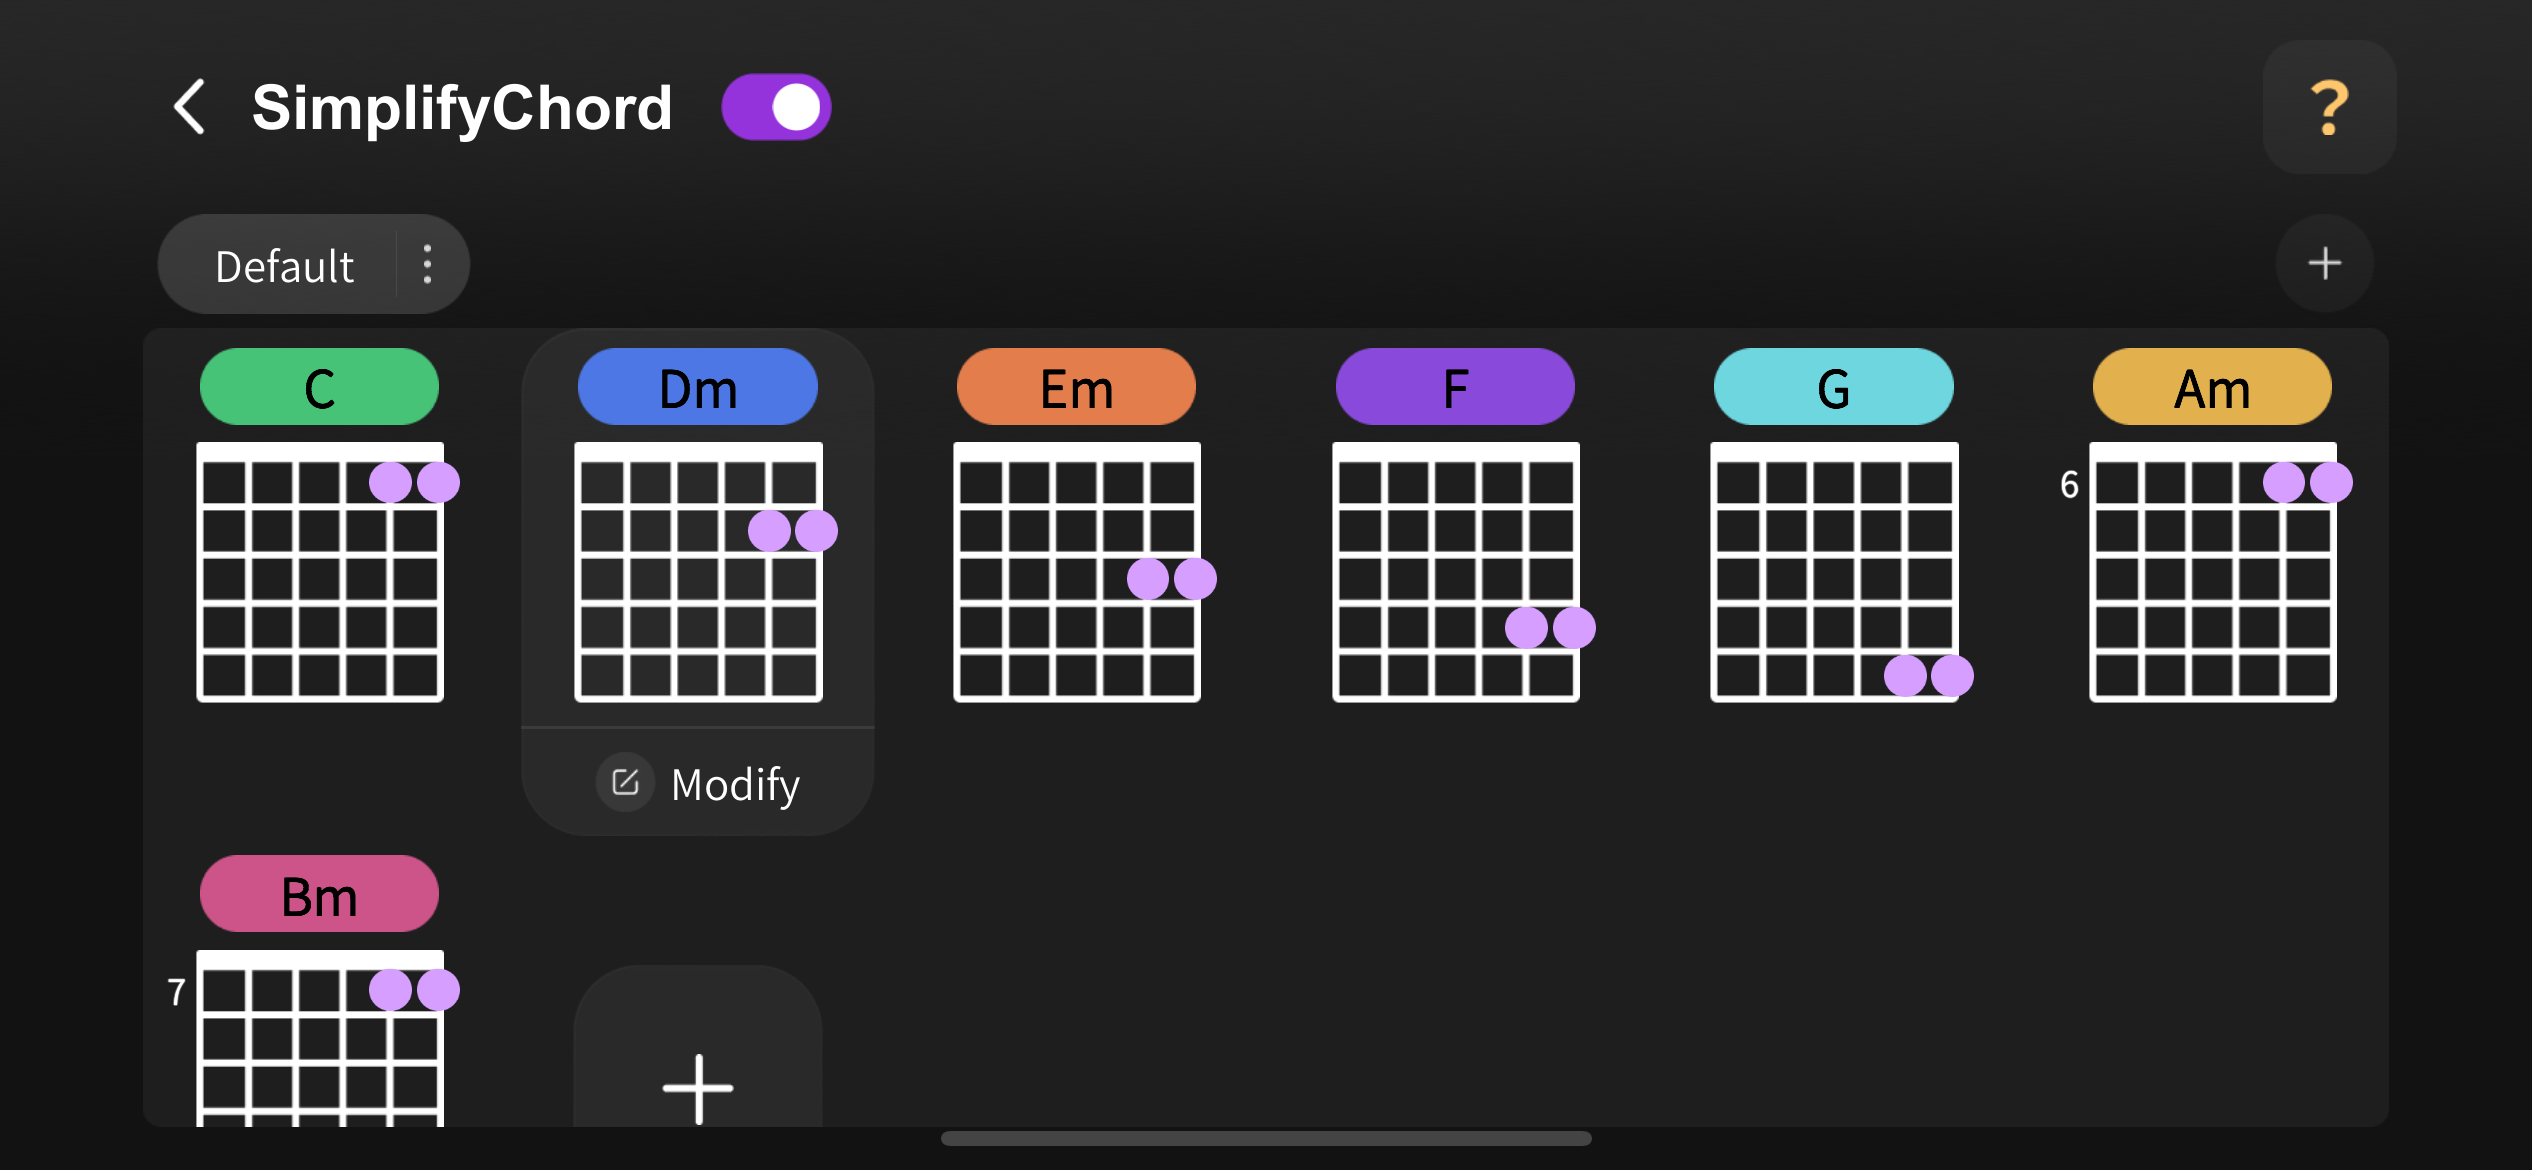Open the help question mark icon
Viewport: 2532px width, 1170px height.
coord(2328,107)
